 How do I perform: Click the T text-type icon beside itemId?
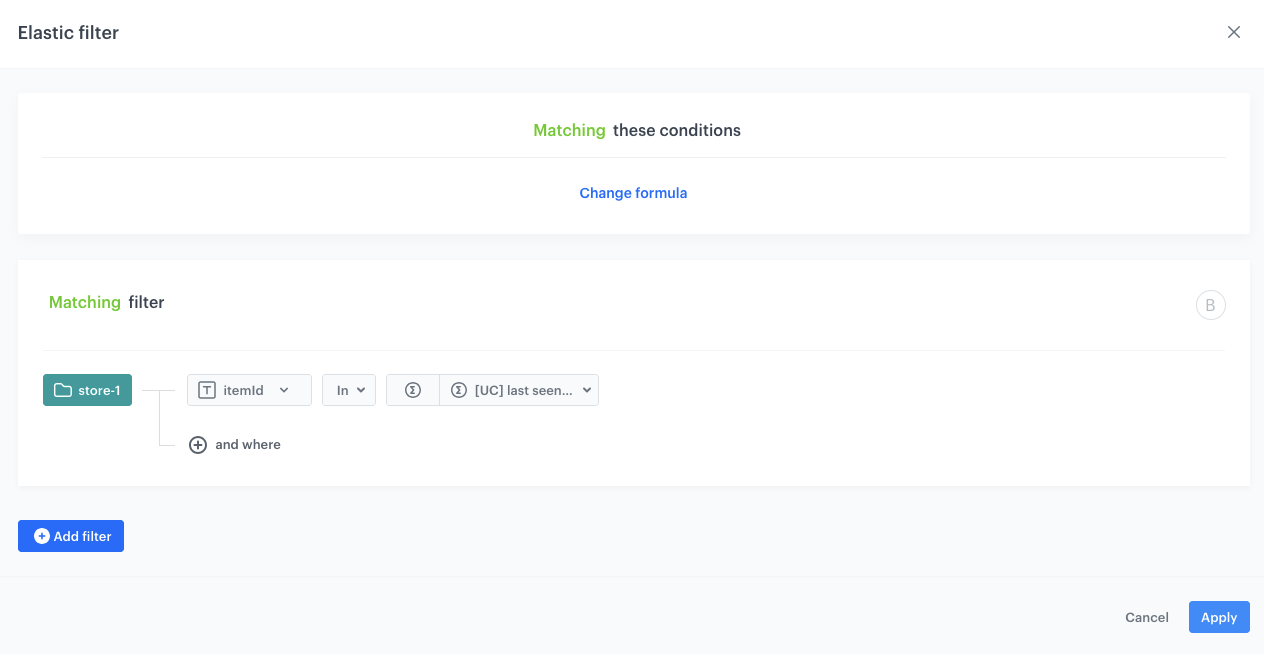point(206,390)
